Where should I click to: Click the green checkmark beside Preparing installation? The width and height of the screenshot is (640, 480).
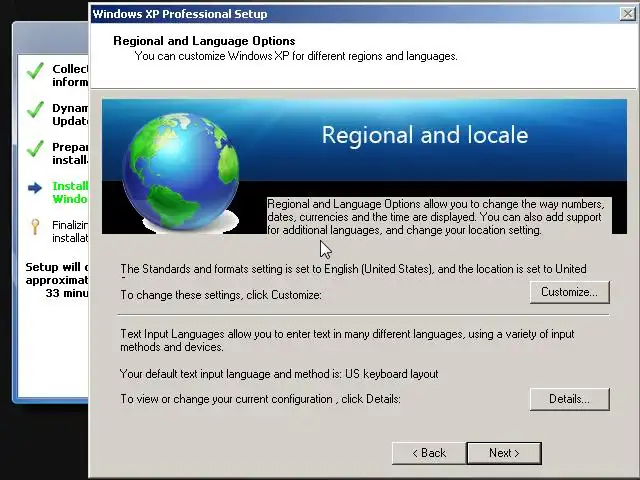35,149
